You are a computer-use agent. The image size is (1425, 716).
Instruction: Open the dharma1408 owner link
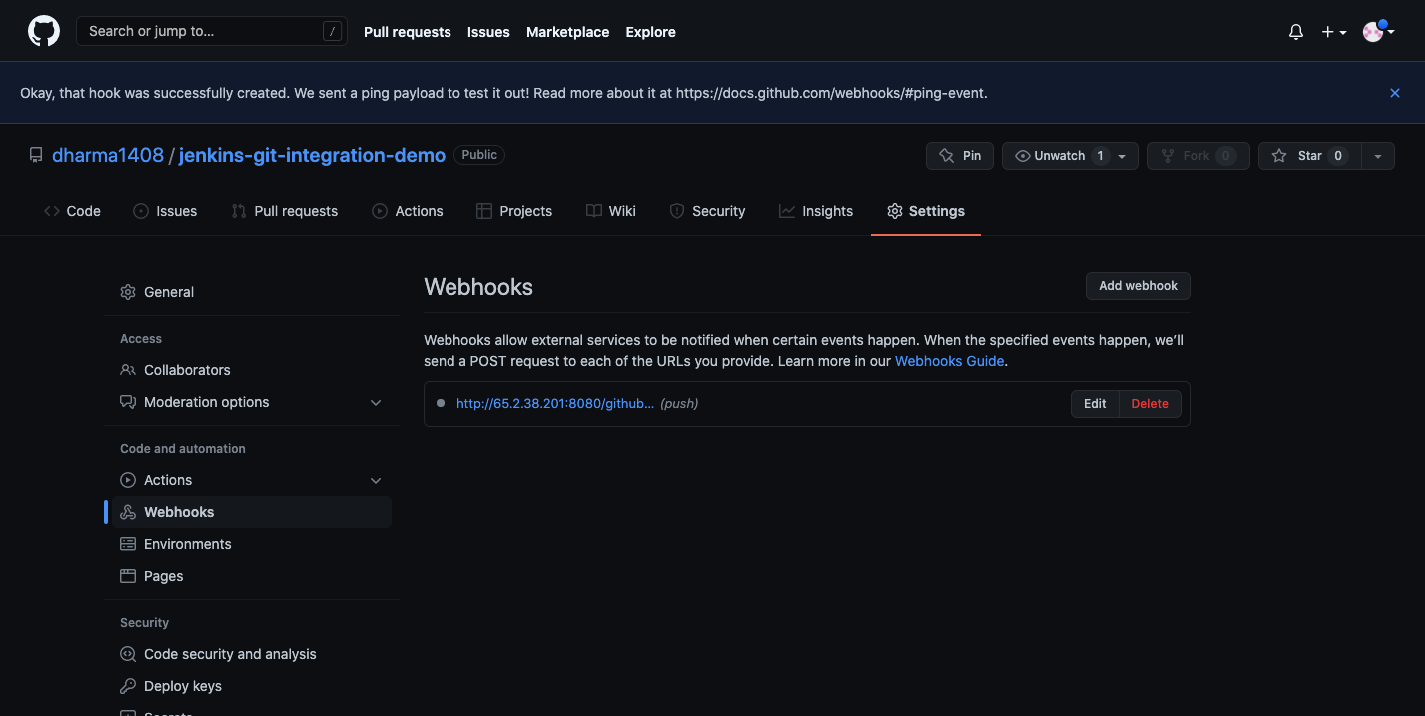click(x=108, y=155)
